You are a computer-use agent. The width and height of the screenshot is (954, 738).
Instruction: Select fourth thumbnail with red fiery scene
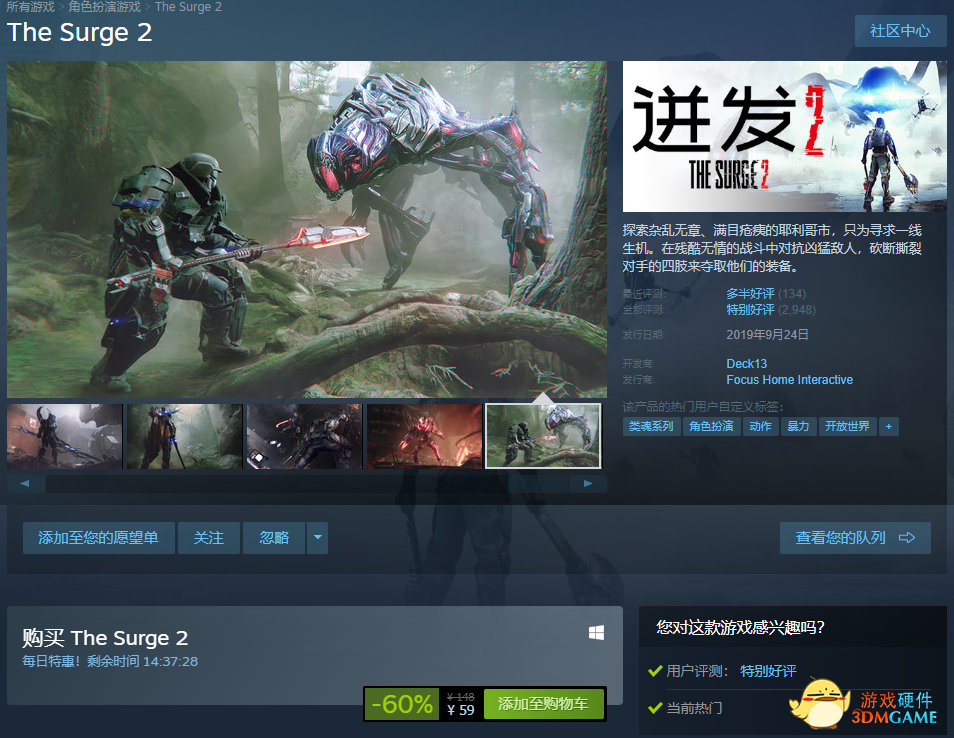[x=424, y=436]
